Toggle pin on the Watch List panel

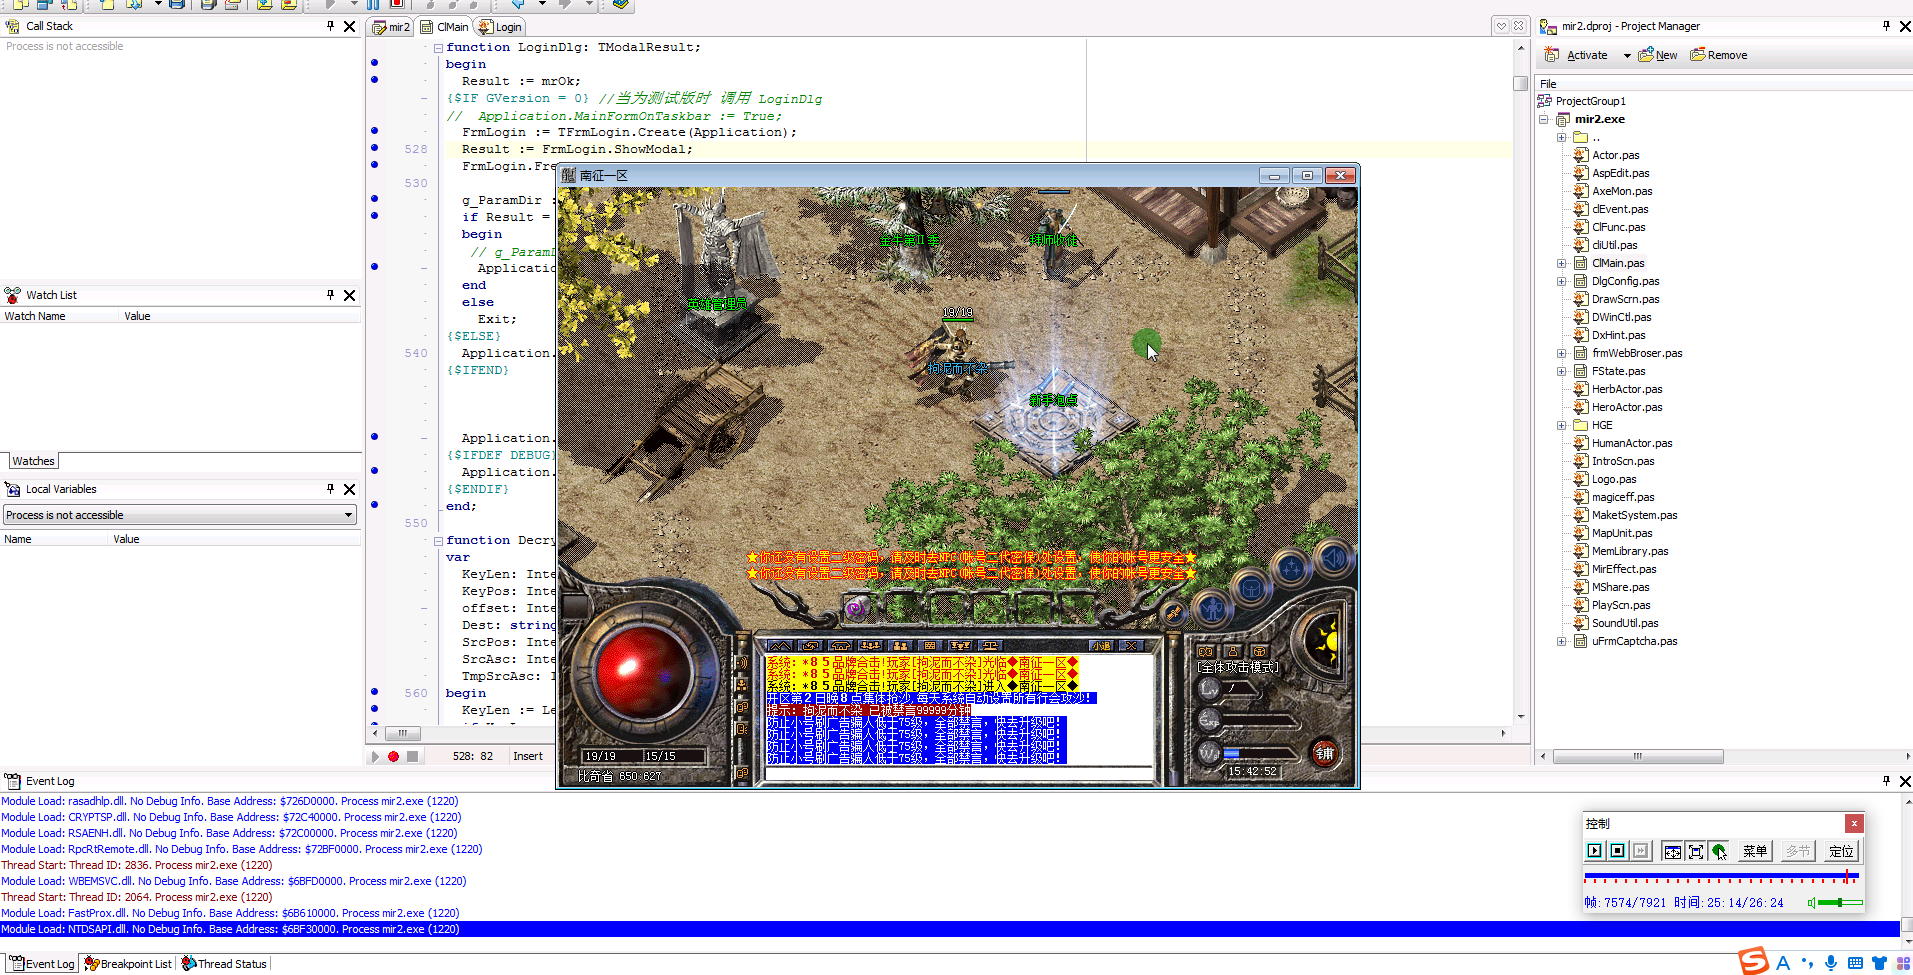click(x=330, y=295)
